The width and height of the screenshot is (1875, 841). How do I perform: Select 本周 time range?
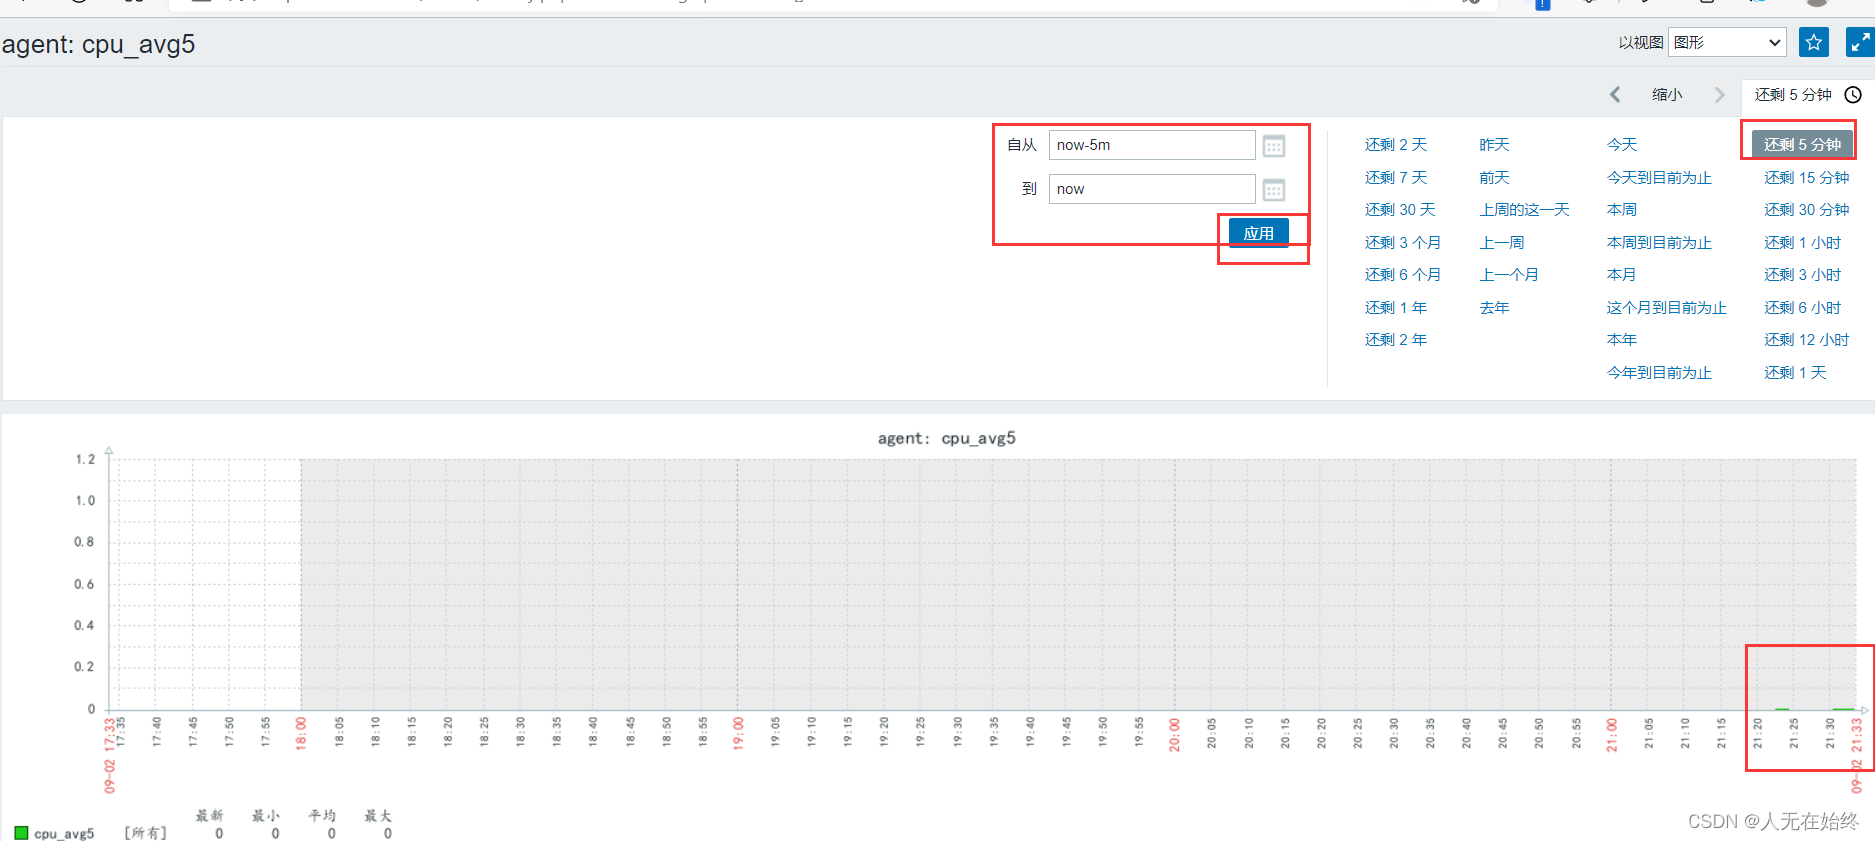coord(1622,209)
